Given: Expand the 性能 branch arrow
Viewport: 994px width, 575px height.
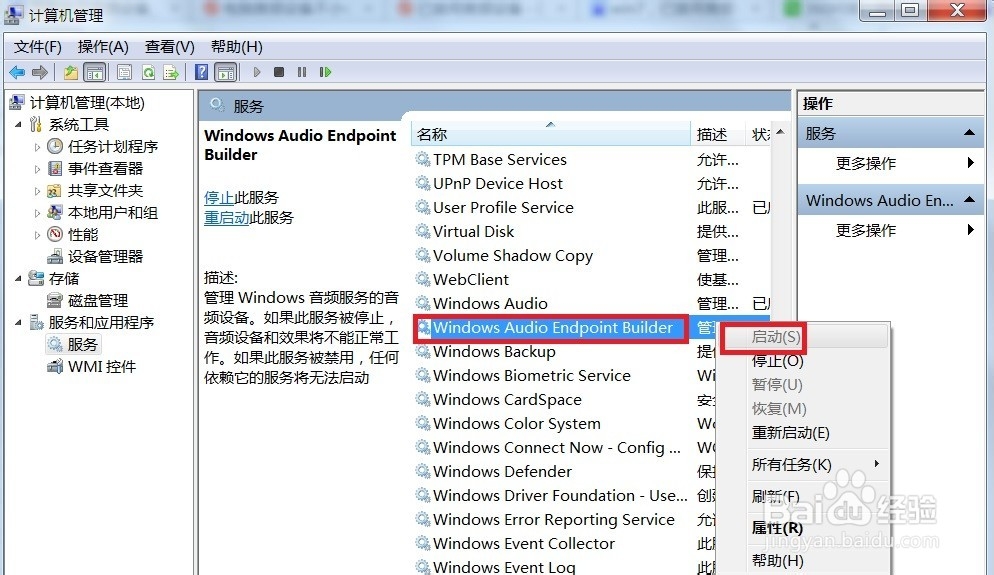Looking at the screenshot, I should pos(37,235).
